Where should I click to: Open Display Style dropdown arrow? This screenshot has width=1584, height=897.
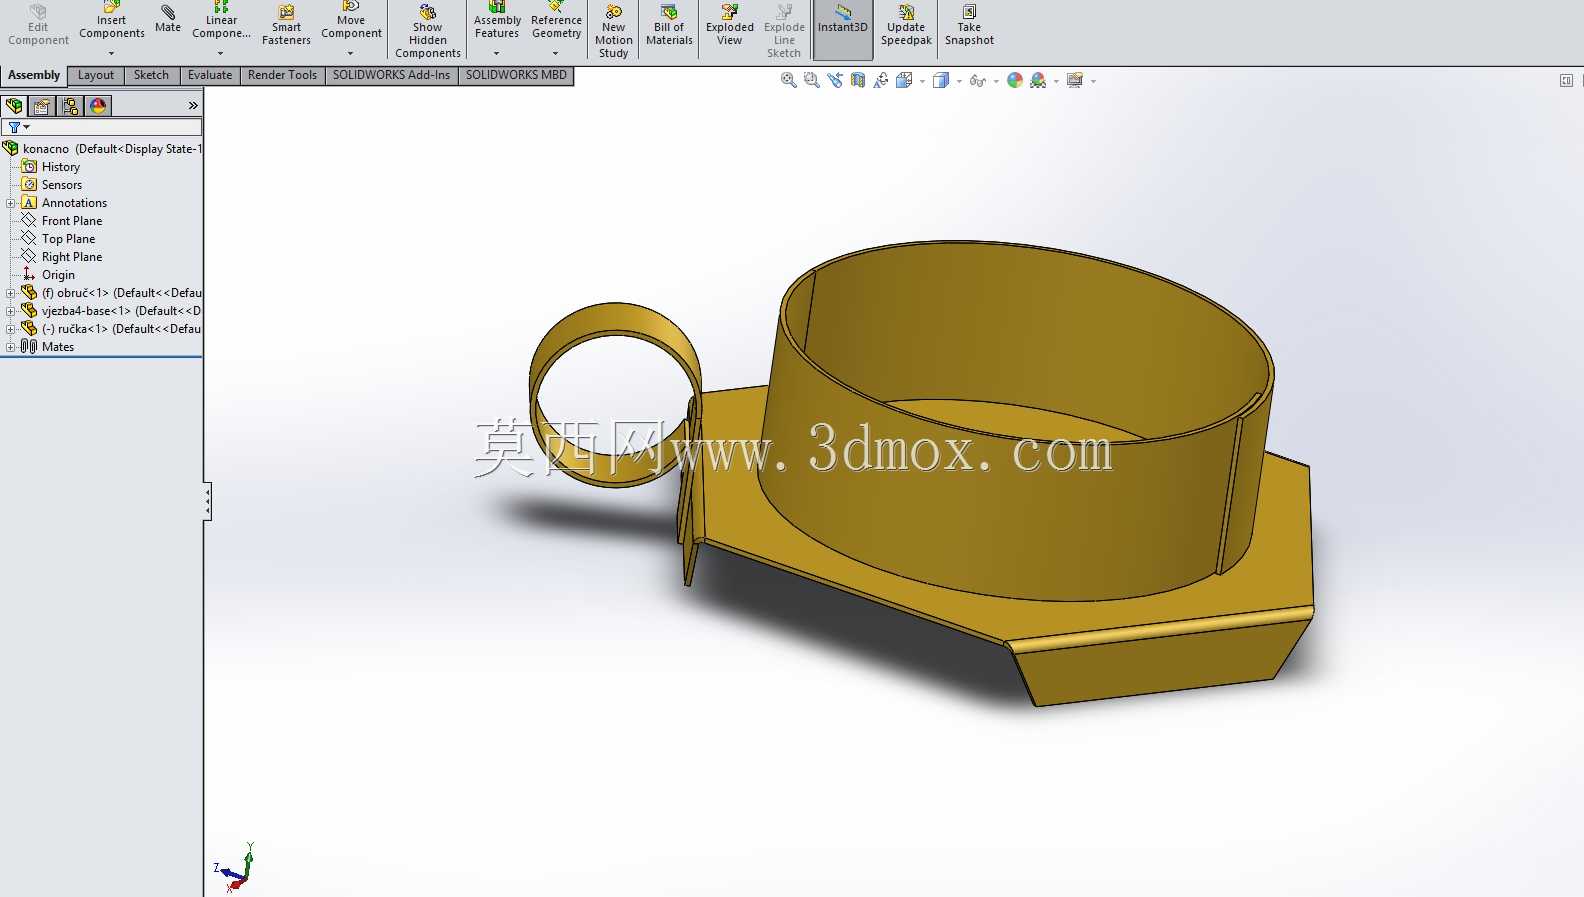pos(959,81)
